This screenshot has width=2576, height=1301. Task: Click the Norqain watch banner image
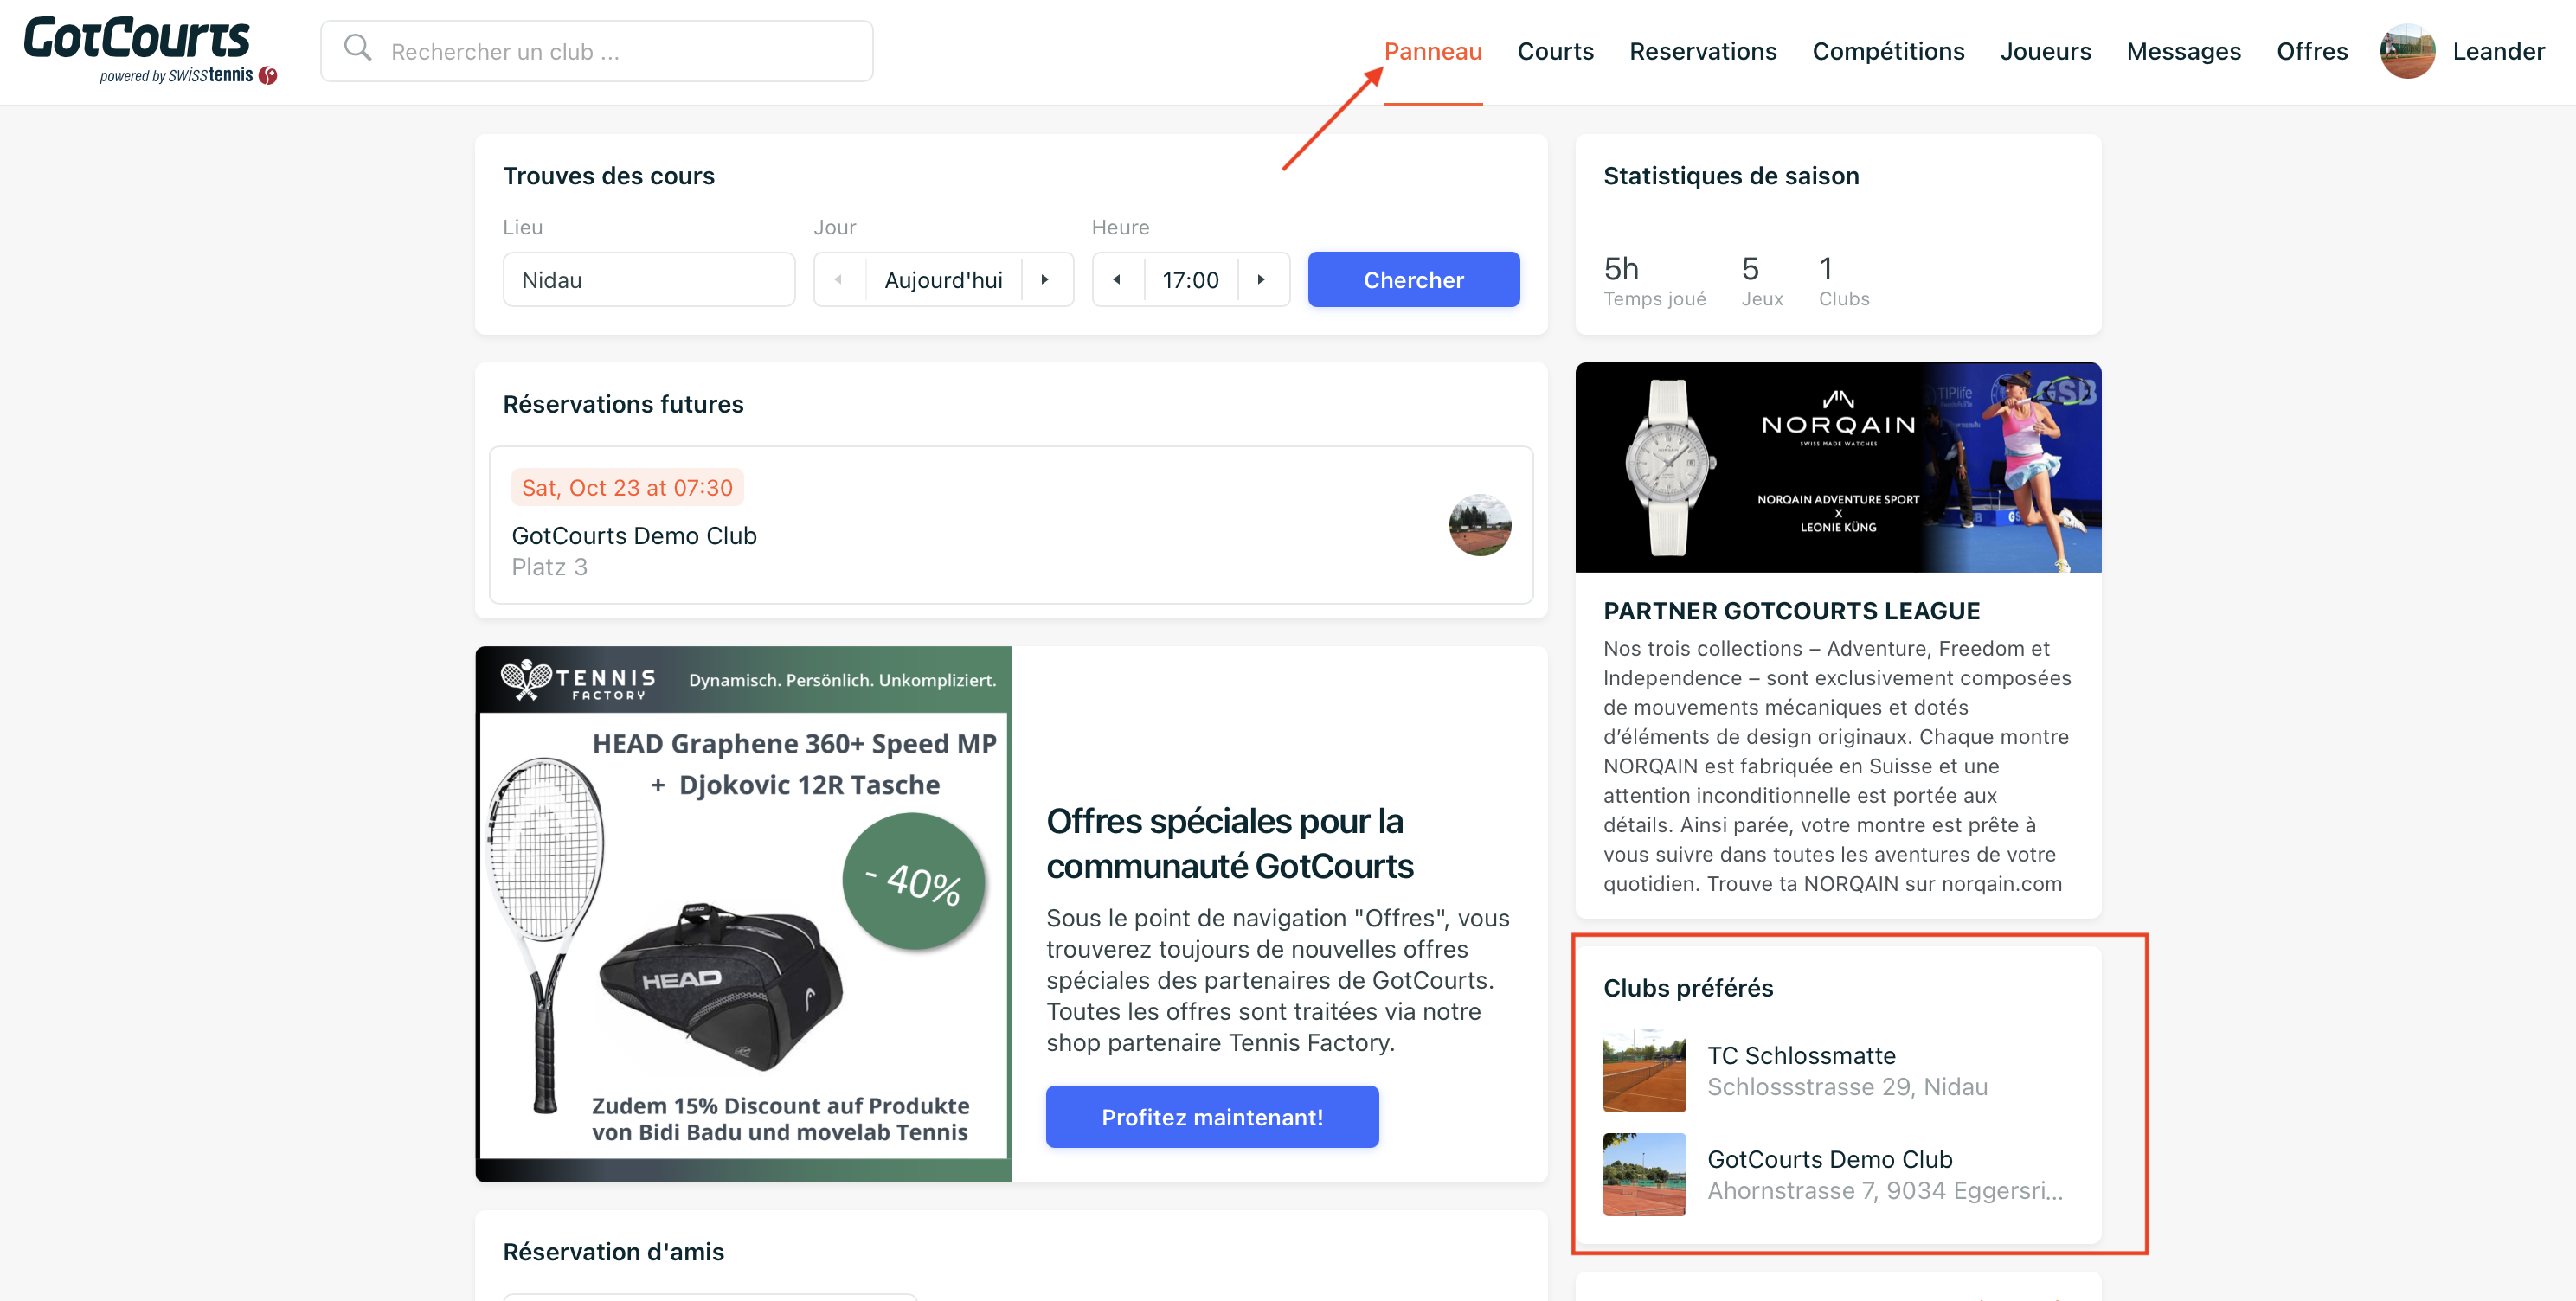(1838, 467)
